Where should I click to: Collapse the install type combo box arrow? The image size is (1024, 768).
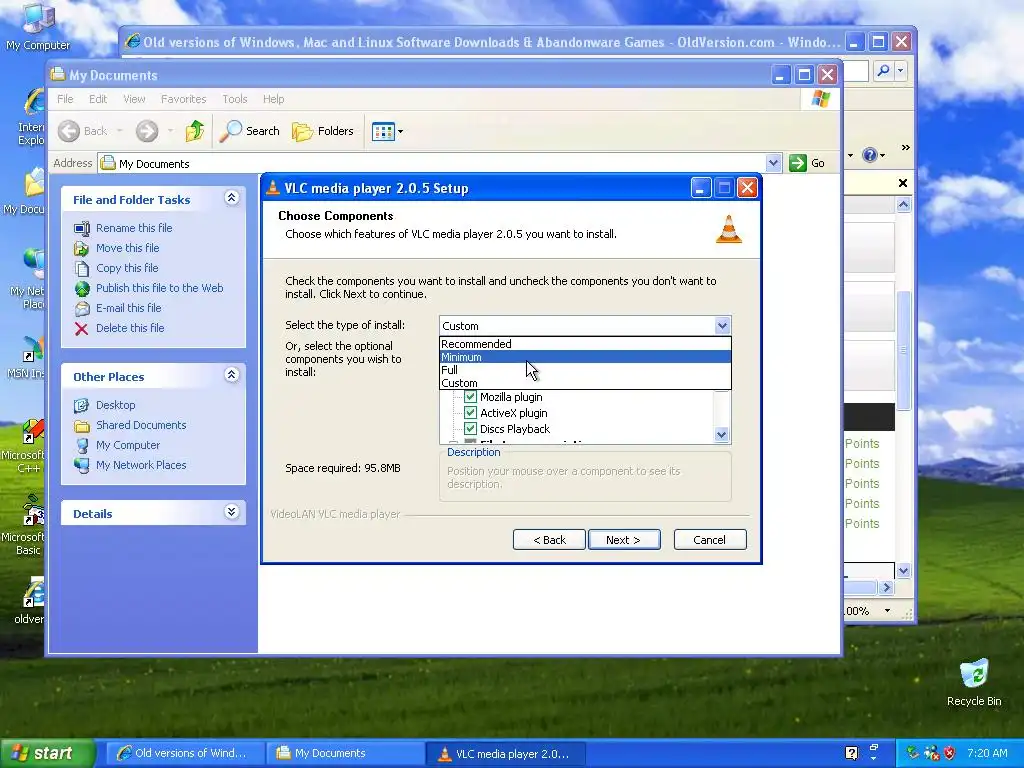pos(722,325)
